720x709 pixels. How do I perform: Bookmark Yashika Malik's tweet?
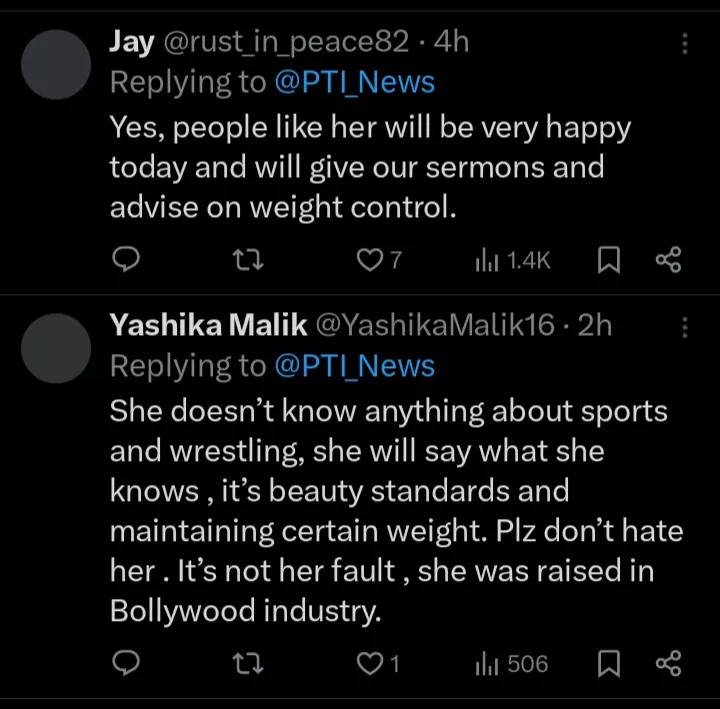(x=609, y=663)
